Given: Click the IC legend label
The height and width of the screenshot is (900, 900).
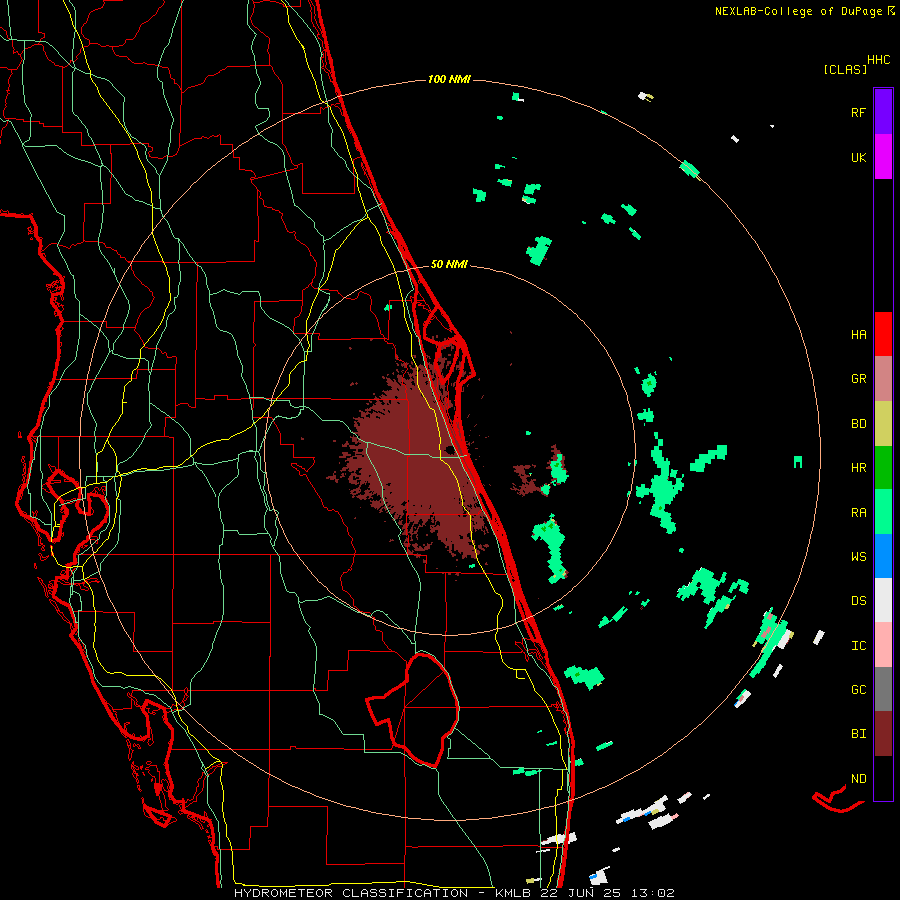Looking at the screenshot, I should pyautogui.click(x=858, y=646).
